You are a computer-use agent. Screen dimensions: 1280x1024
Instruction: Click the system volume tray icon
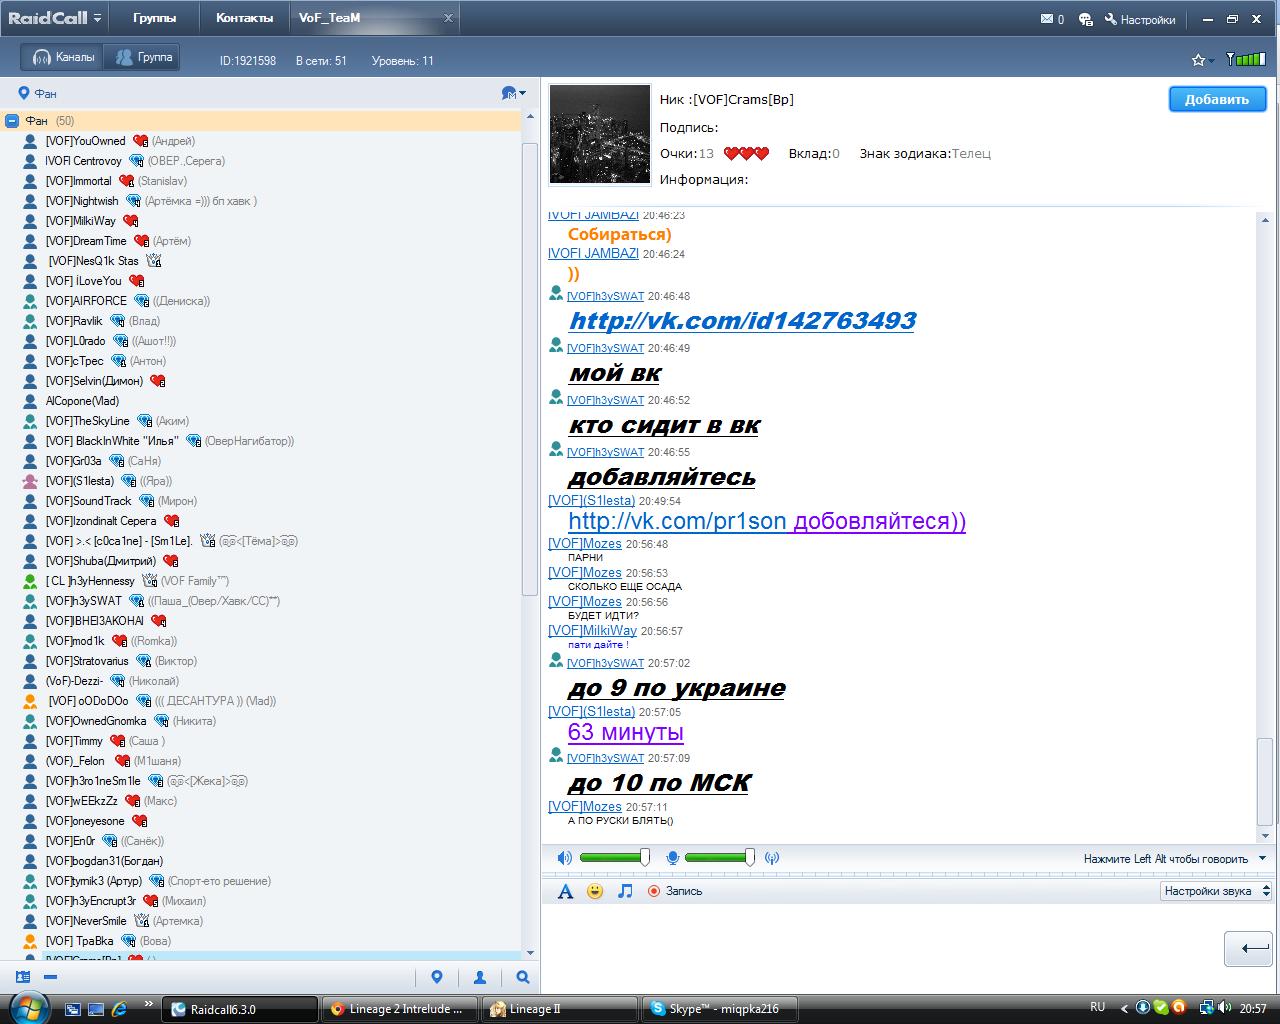[1226, 1008]
